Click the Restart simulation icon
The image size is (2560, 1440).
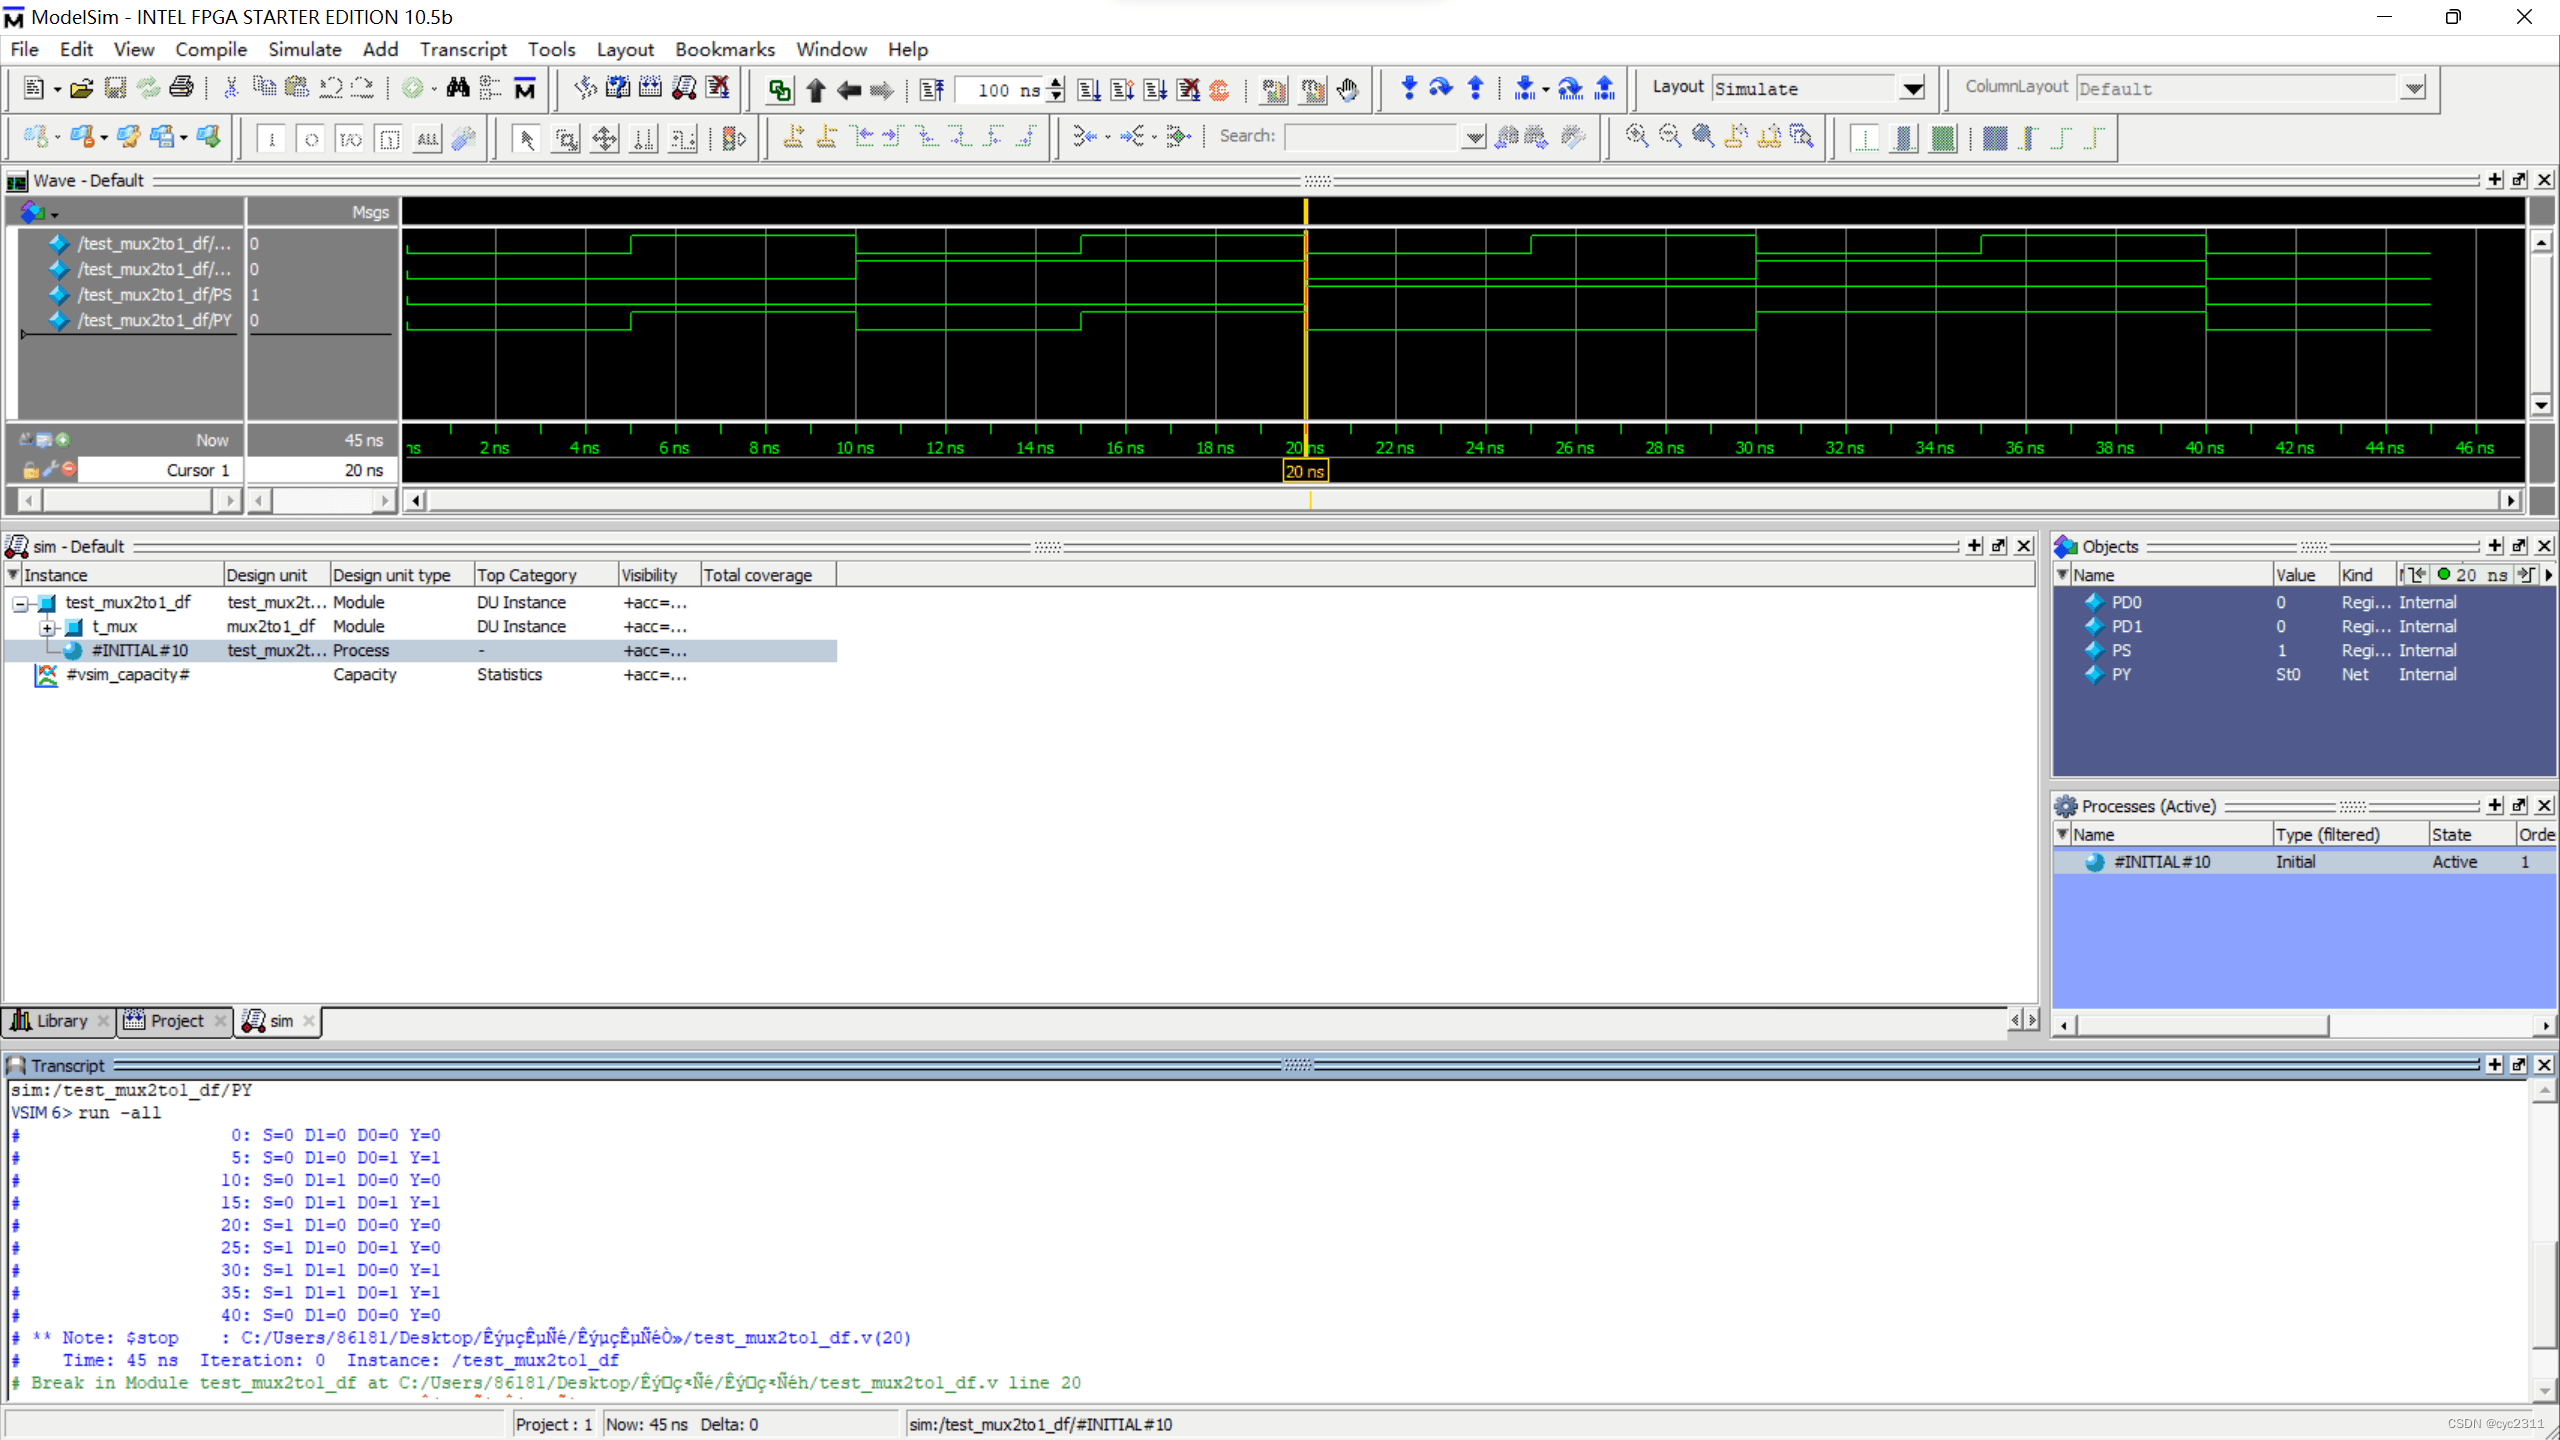pos(931,90)
